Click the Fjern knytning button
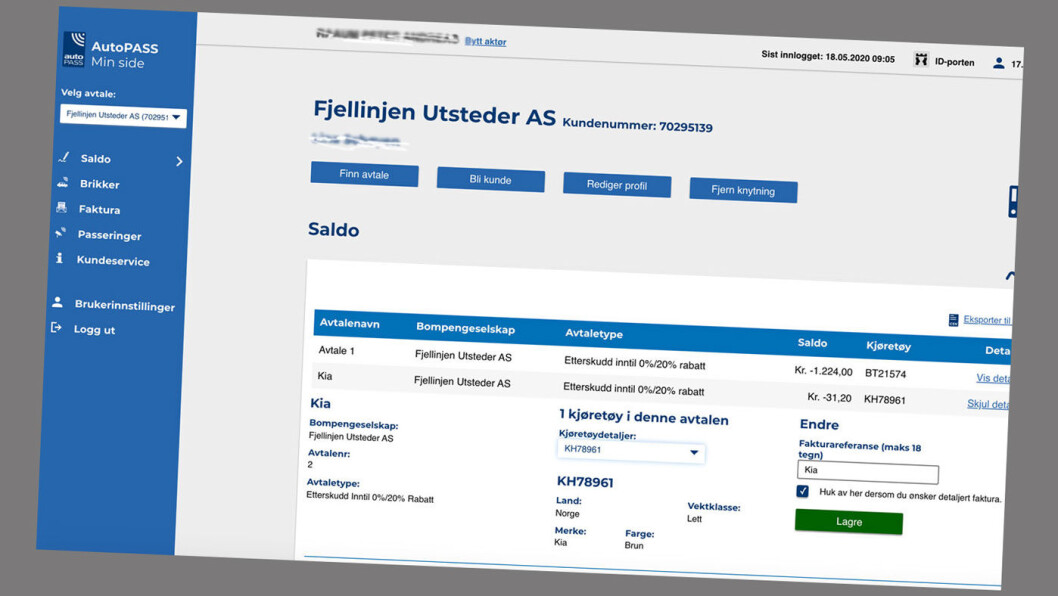Image resolution: width=1058 pixels, height=596 pixels. coord(743,190)
